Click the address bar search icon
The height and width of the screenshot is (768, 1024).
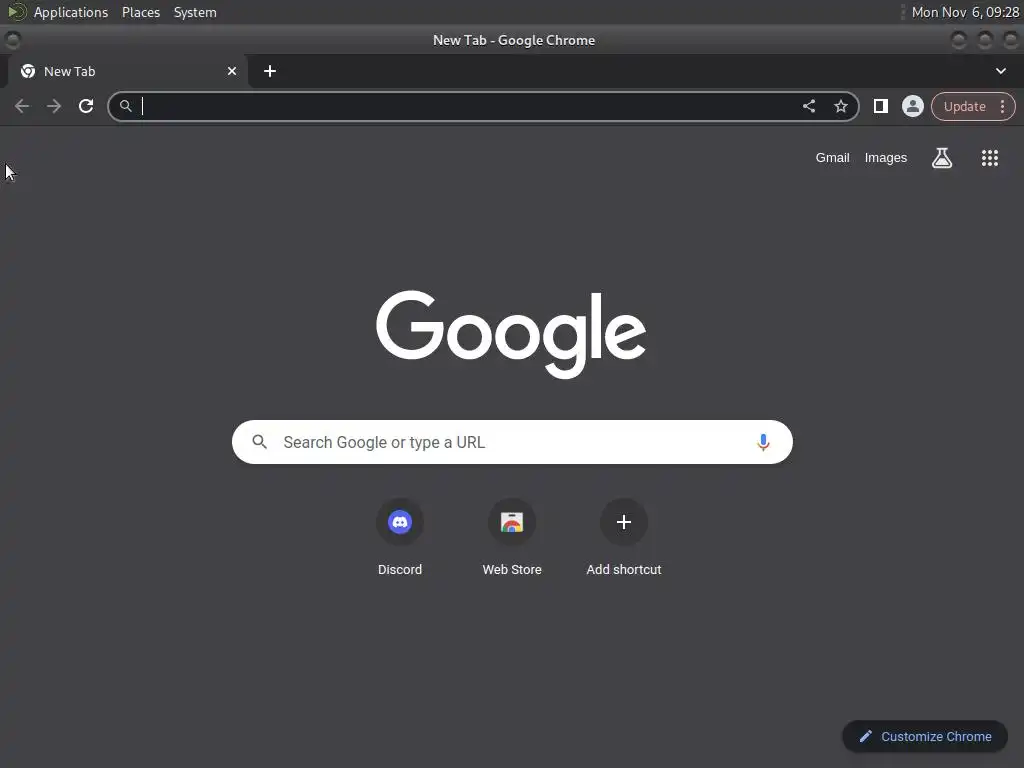click(x=125, y=106)
